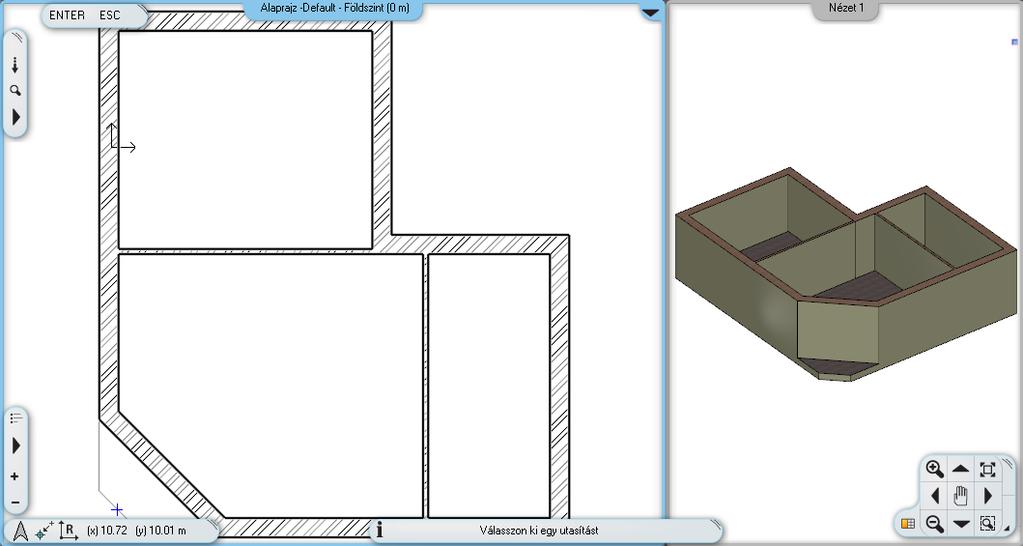Click the plus icon in the bottom-left toolbar
Viewport: 1023px width, 546px height.
click(14, 477)
